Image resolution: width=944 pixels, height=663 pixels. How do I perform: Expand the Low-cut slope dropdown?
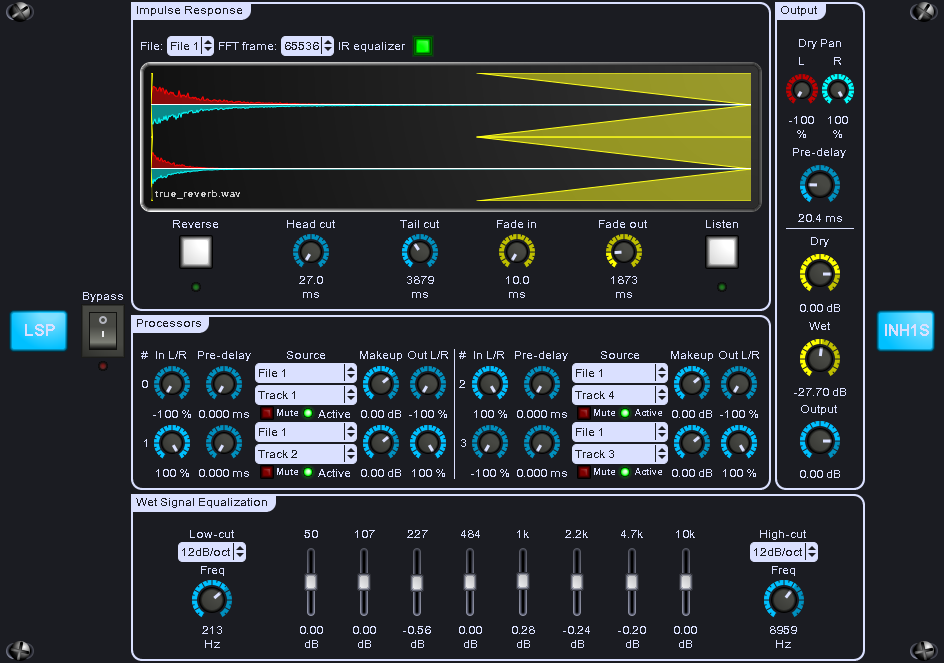(x=211, y=552)
